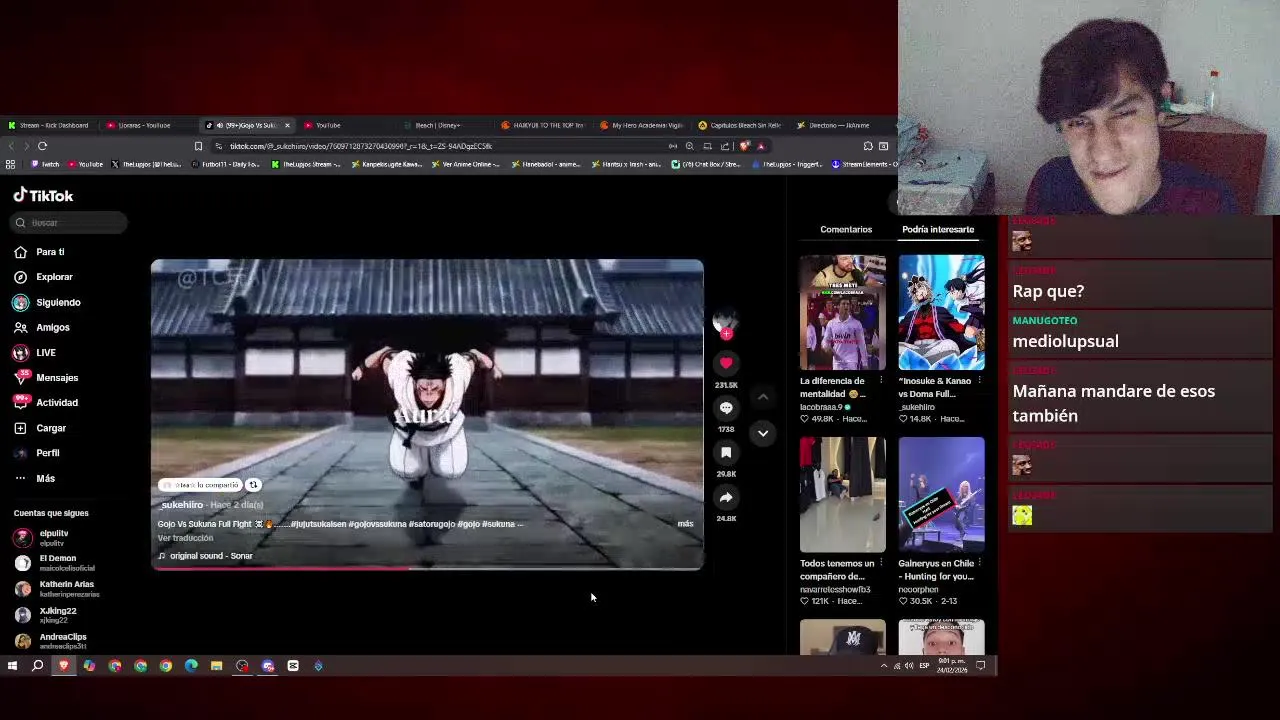
Task: Open the La diferencia de mentalidad thumbnail
Action: (842, 313)
